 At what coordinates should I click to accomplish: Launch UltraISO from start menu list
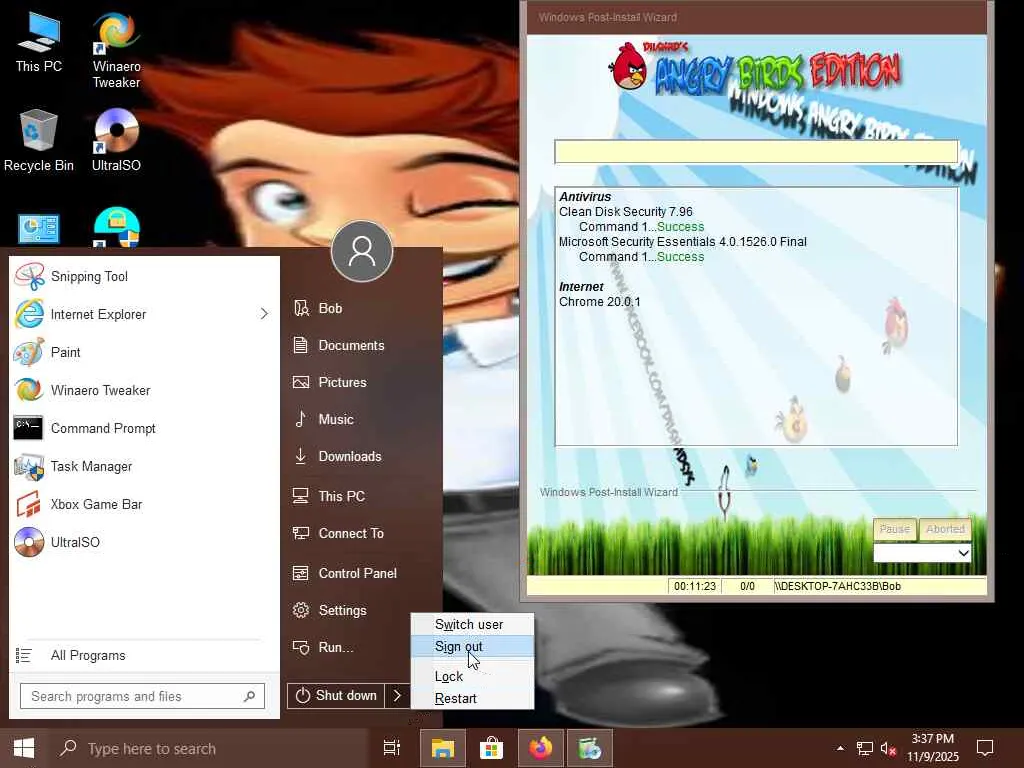tap(144, 541)
